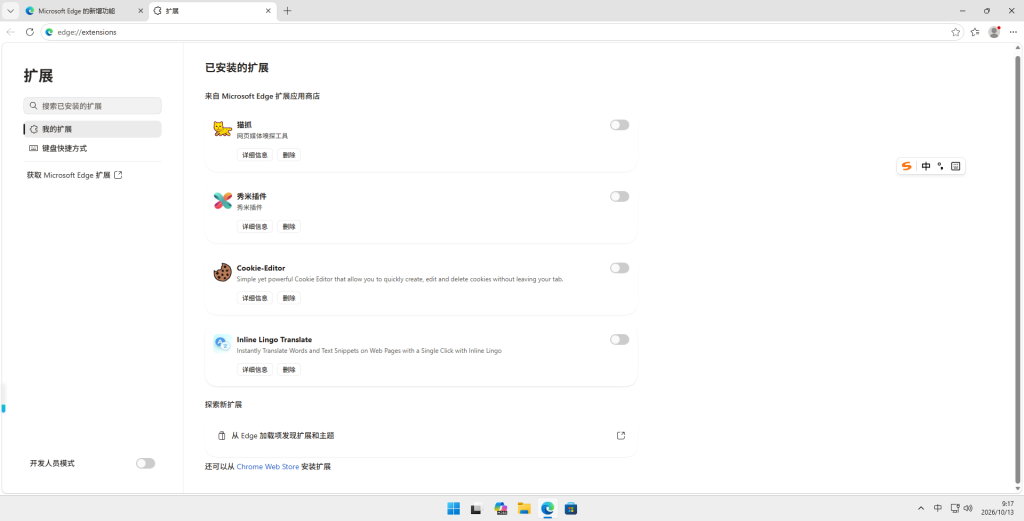The width and height of the screenshot is (1024, 521).
Task: Delete Inline Lingo Translate via 删除
Action: click(289, 370)
